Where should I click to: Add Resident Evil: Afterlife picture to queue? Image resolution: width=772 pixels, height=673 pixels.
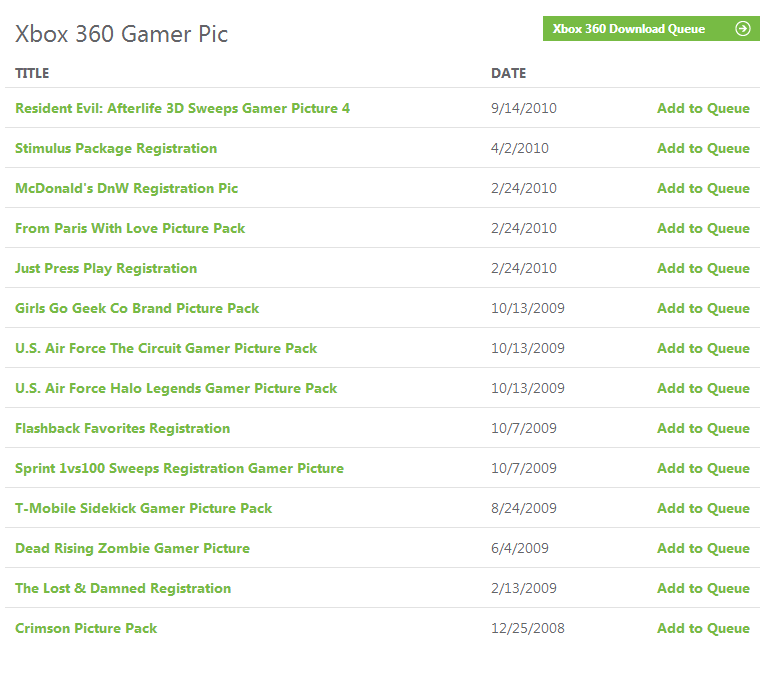click(x=703, y=108)
